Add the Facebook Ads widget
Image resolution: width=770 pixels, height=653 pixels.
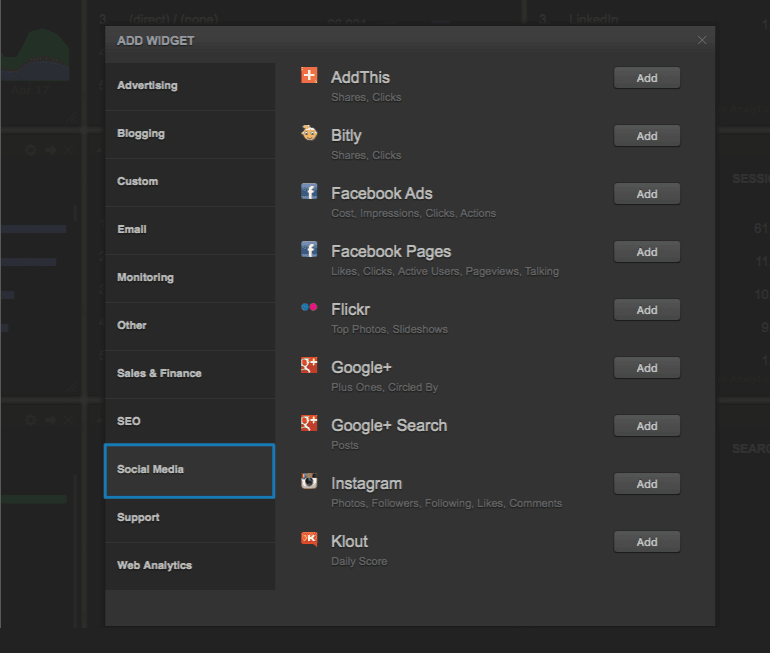(x=647, y=194)
